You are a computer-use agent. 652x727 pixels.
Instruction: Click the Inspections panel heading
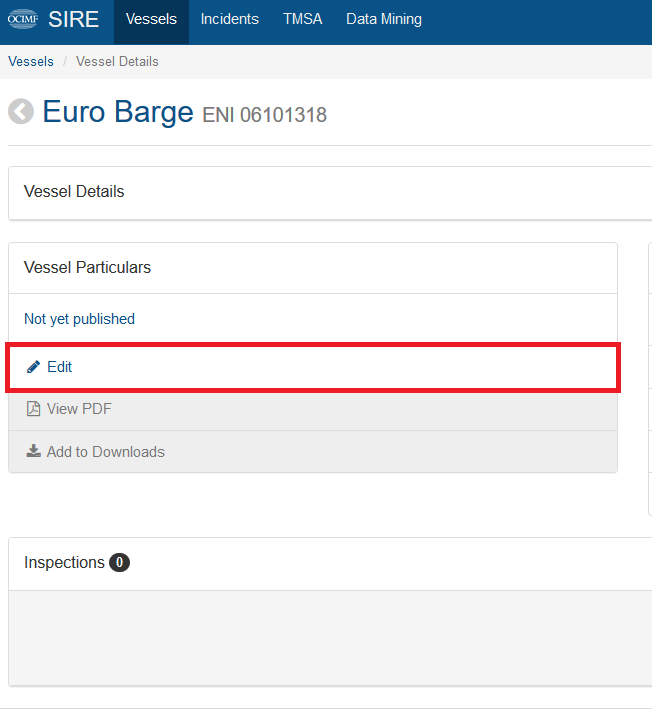(64, 562)
